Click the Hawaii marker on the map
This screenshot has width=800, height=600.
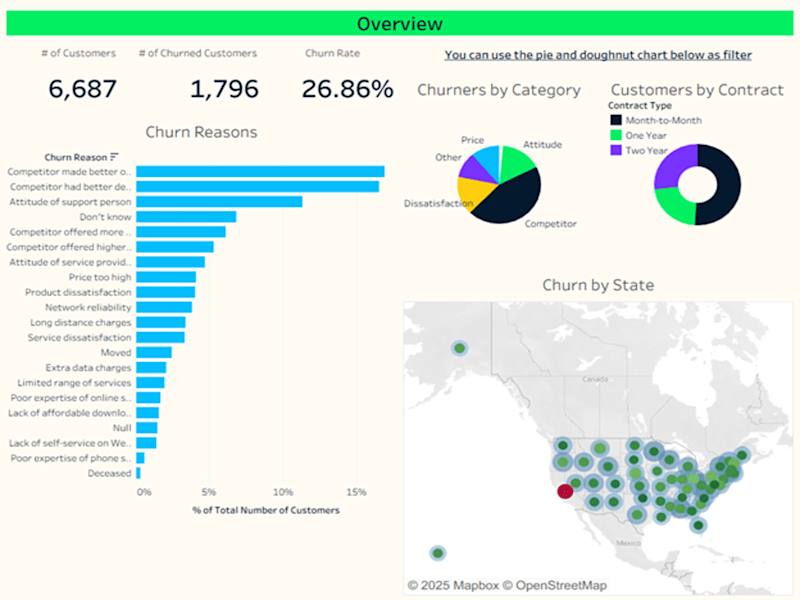438,553
